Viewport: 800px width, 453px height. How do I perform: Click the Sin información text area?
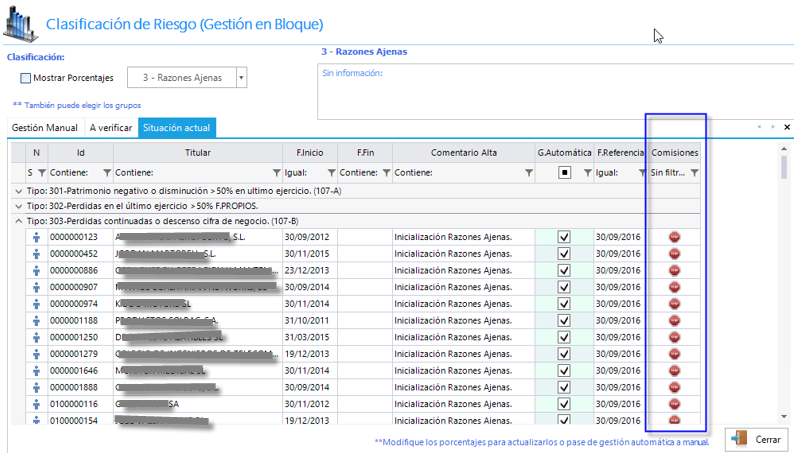point(556,92)
